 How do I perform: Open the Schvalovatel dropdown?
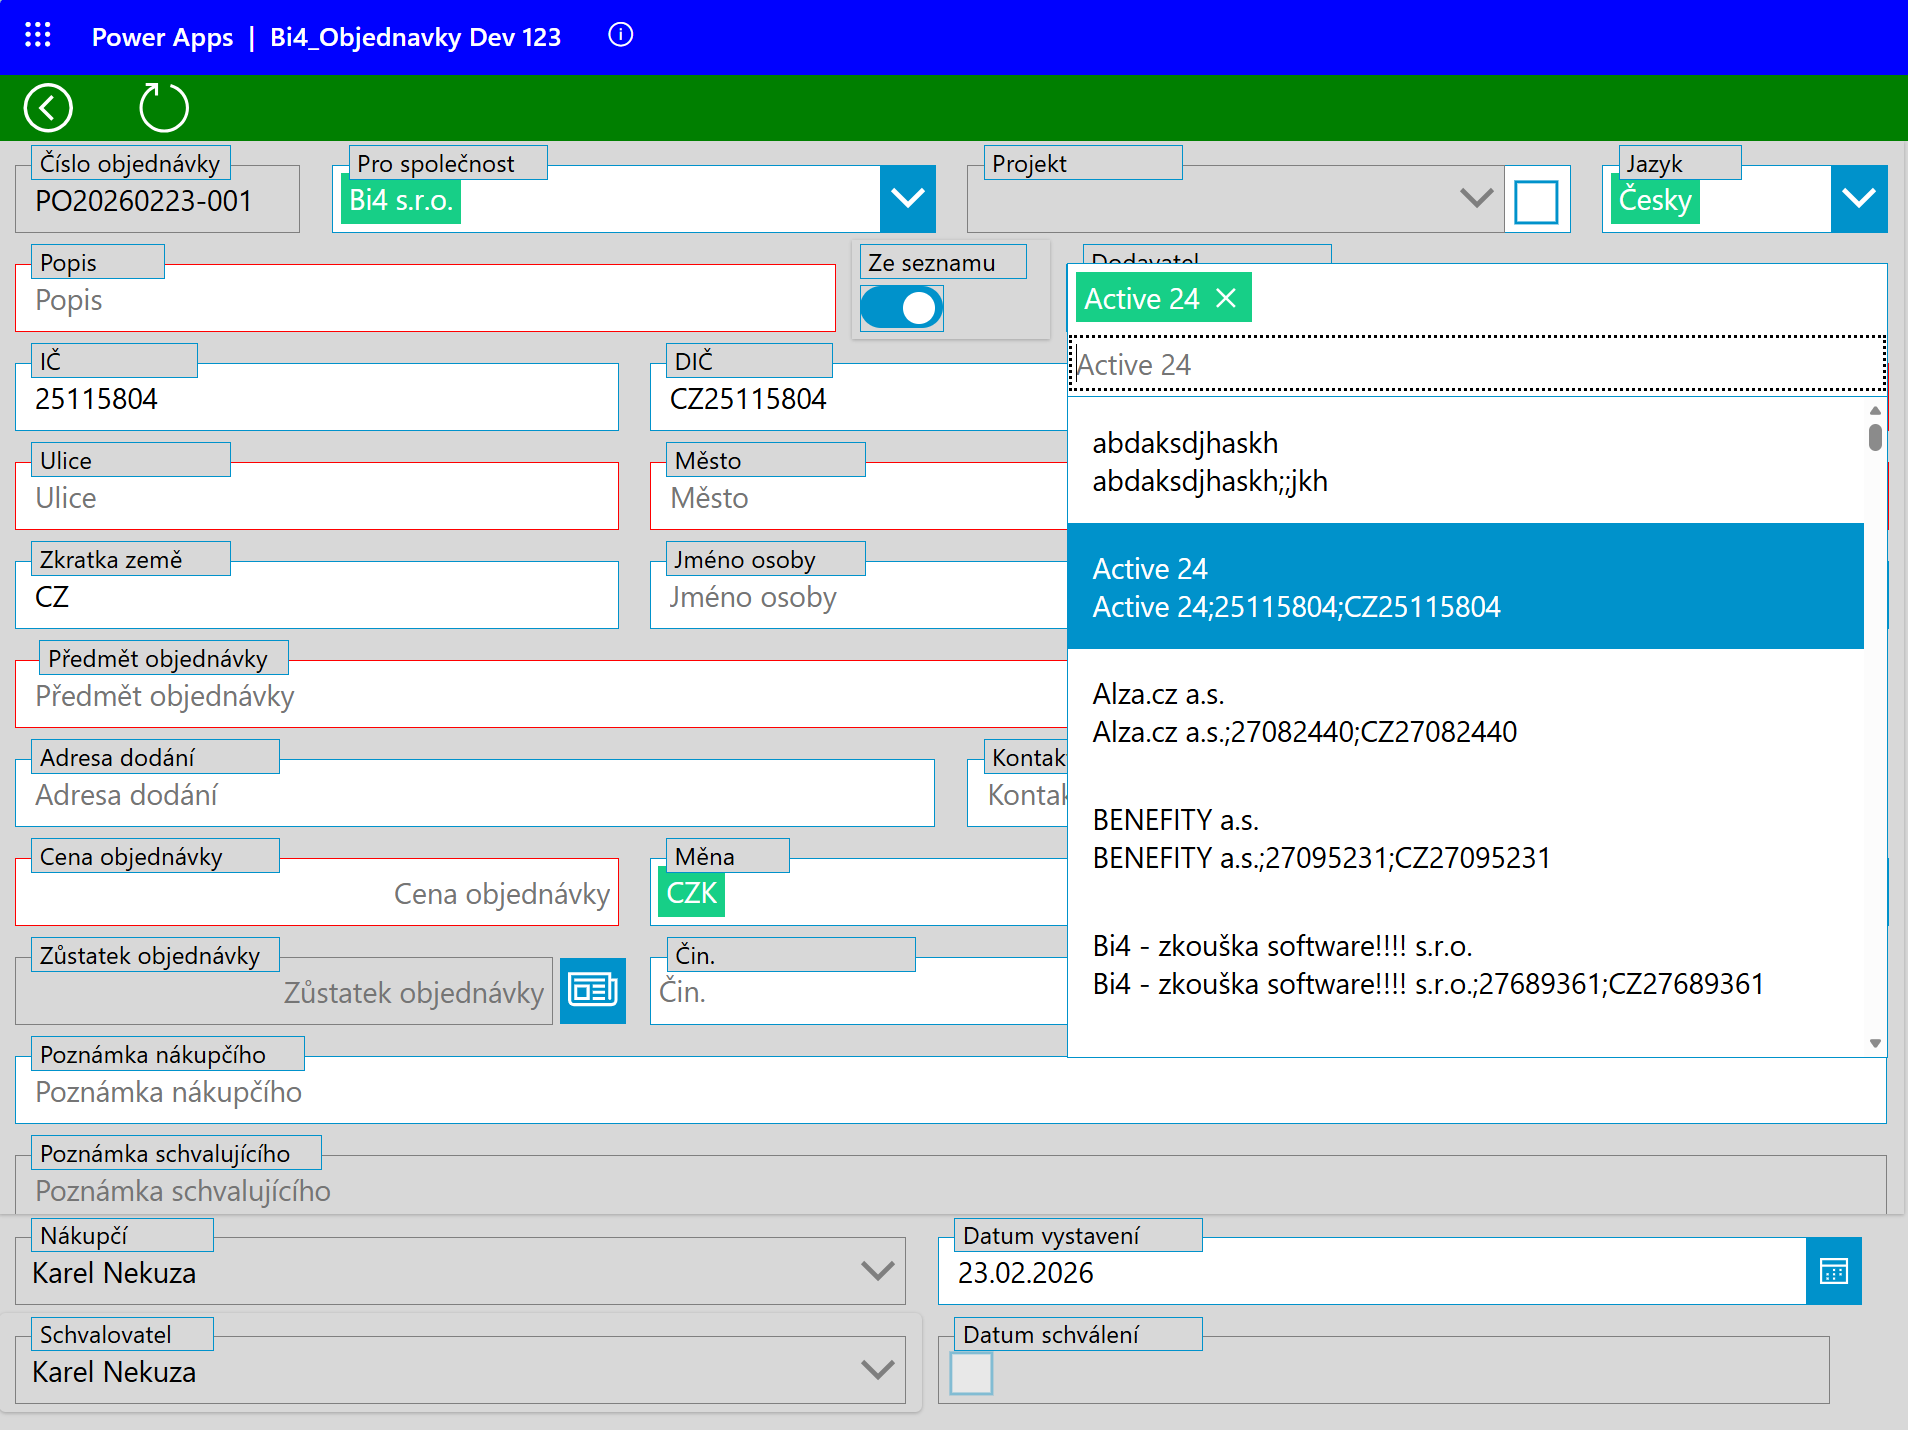click(877, 1371)
